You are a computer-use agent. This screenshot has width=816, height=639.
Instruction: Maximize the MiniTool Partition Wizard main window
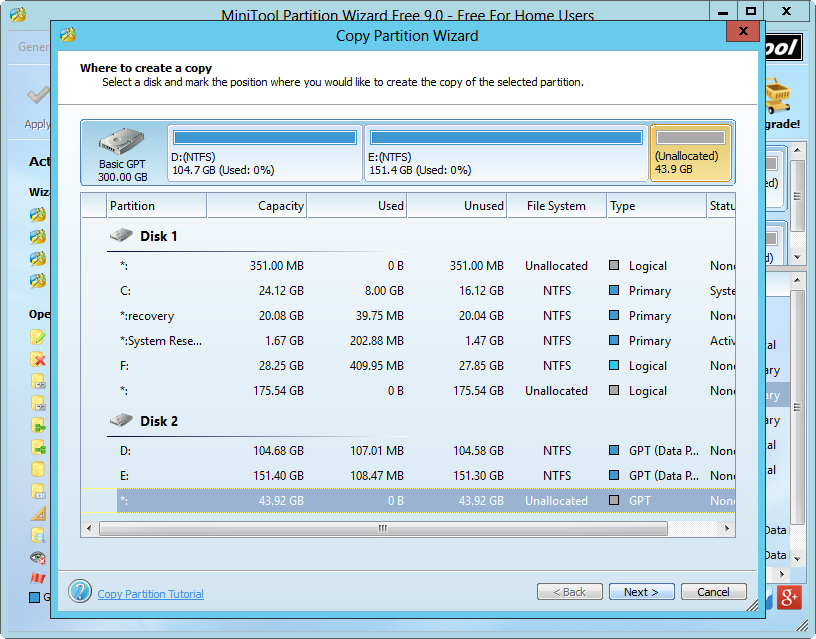tap(751, 11)
